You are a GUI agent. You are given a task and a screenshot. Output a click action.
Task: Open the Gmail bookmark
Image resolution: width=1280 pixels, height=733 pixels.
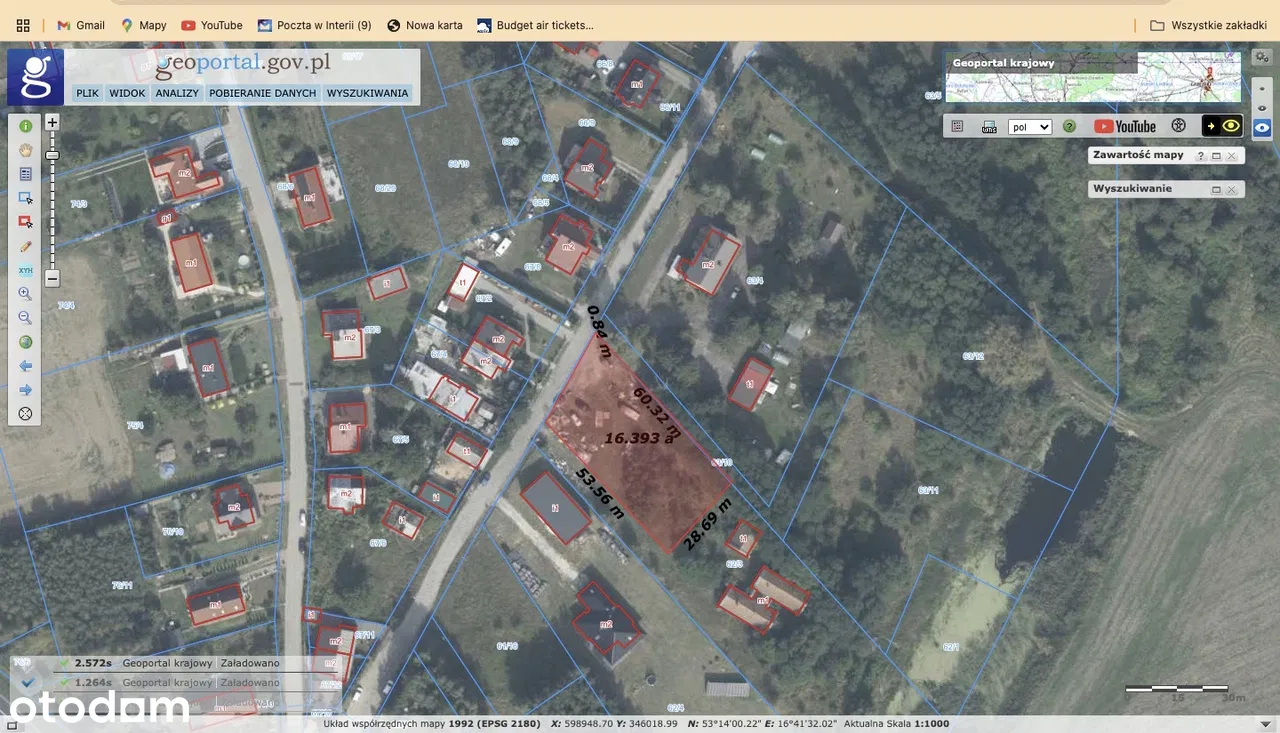coord(80,25)
